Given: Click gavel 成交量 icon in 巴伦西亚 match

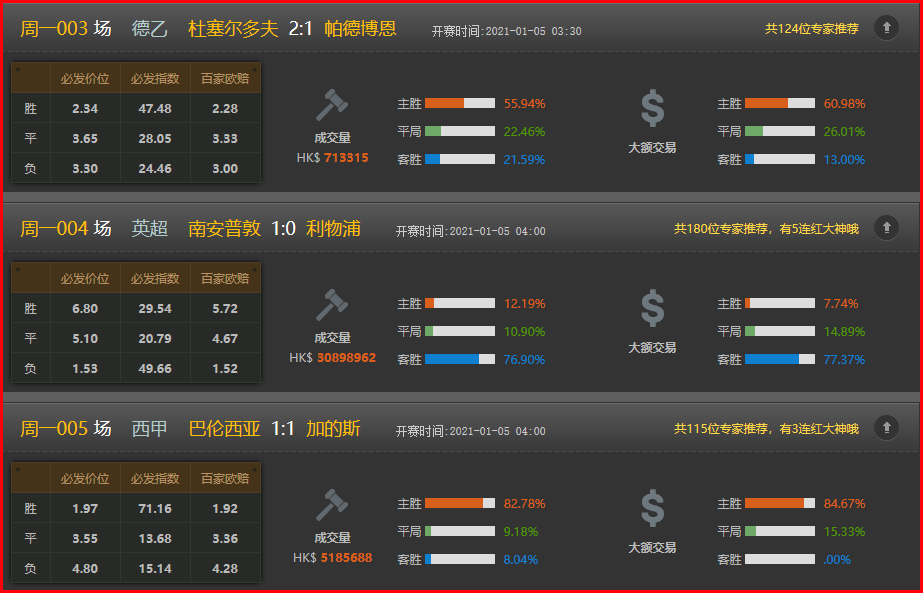Looking at the screenshot, I should (332, 506).
